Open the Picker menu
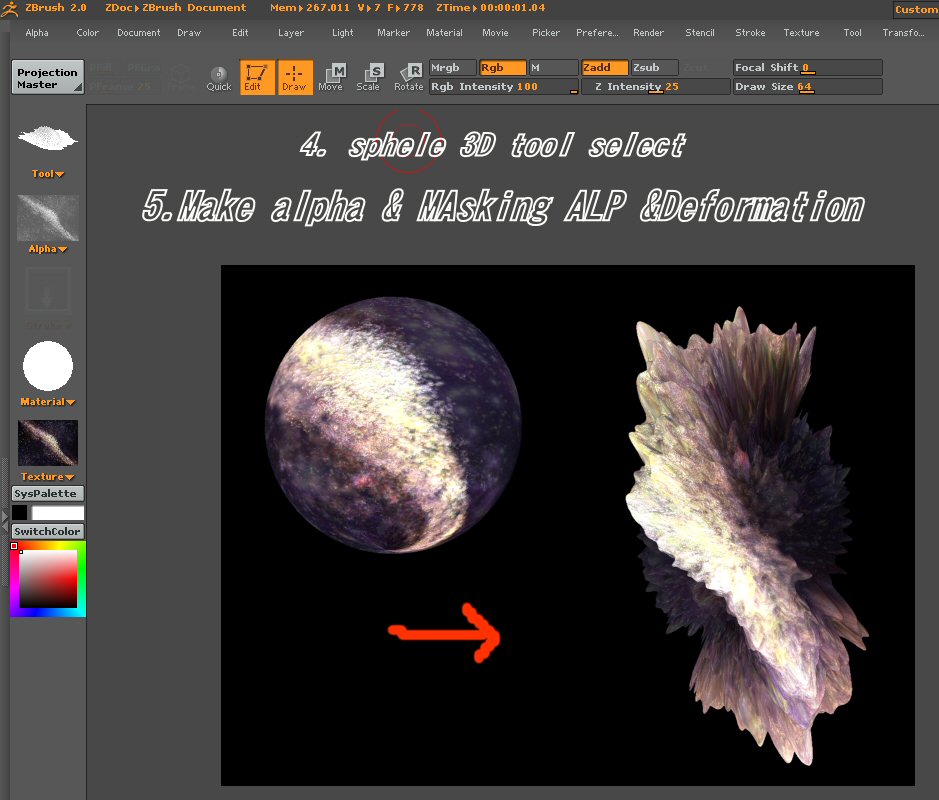The image size is (939, 800). point(546,33)
